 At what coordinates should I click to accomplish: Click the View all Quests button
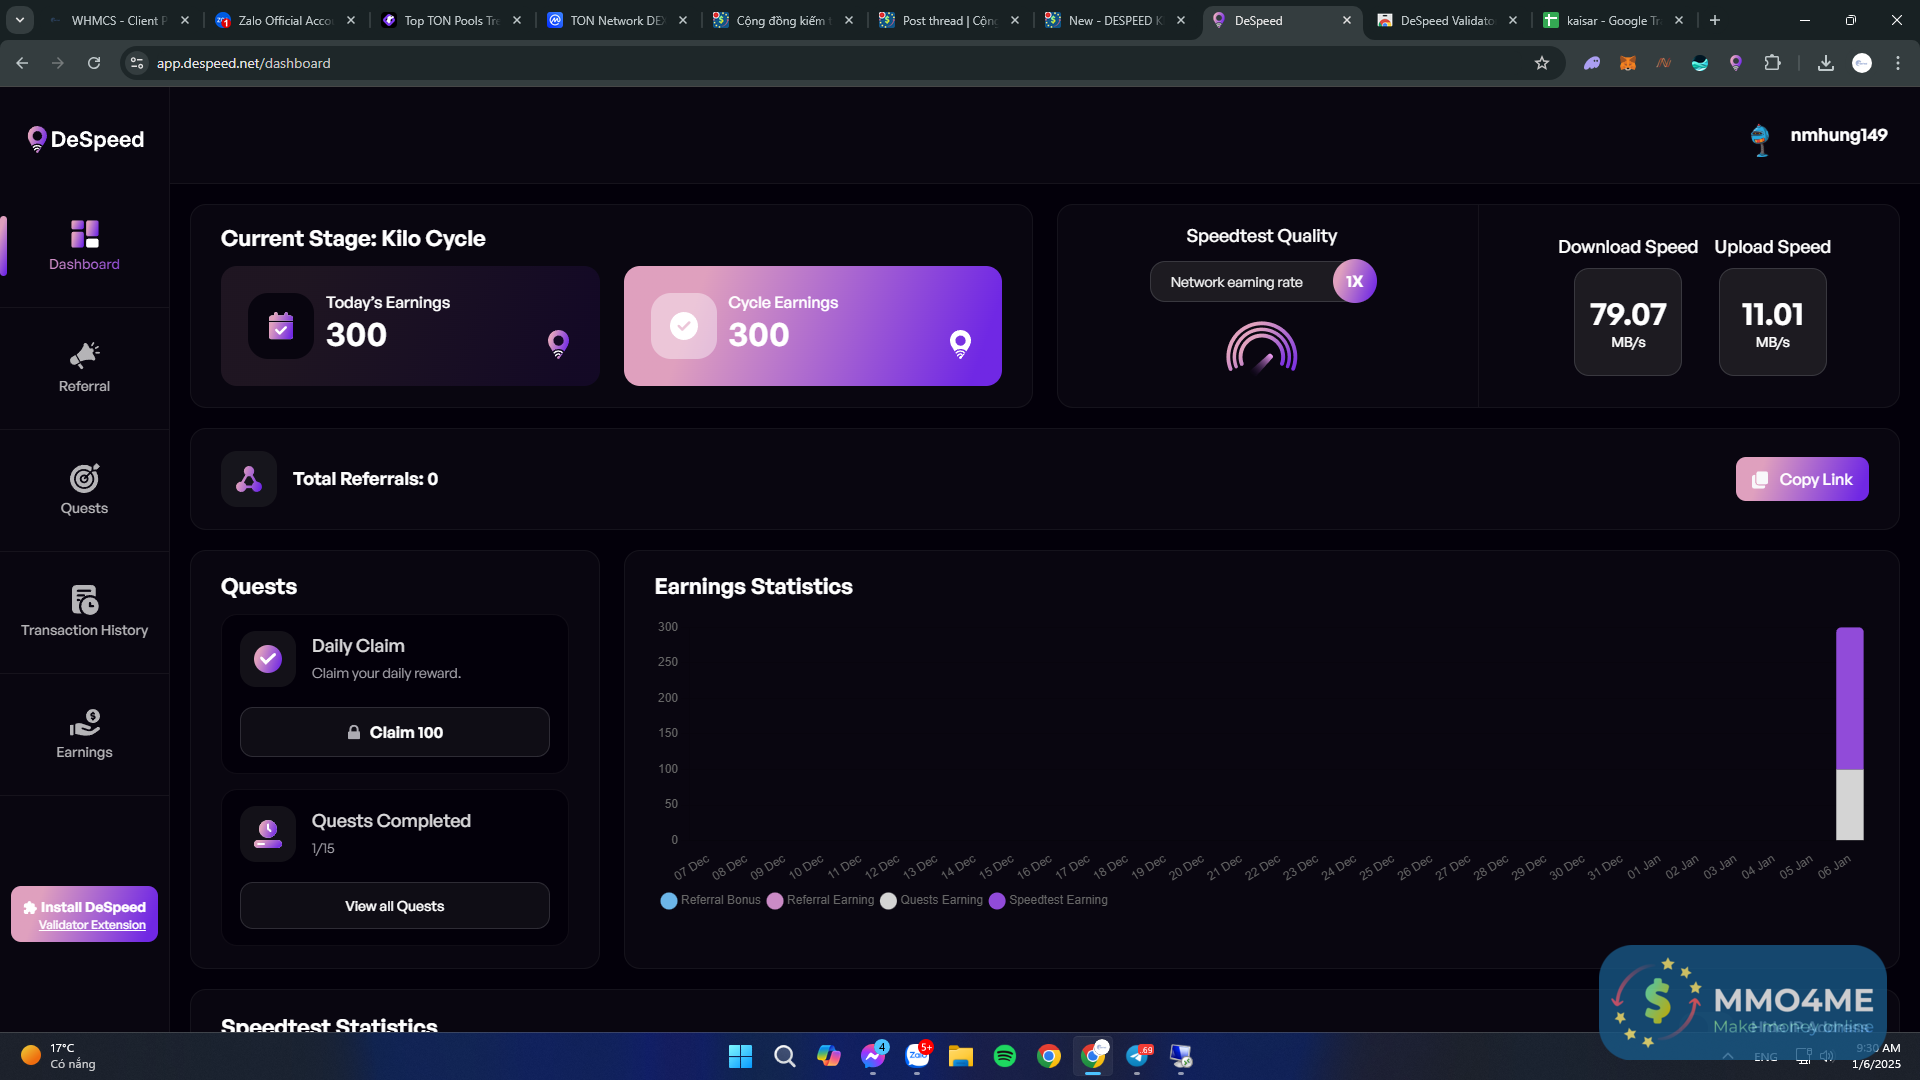(x=394, y=906)
